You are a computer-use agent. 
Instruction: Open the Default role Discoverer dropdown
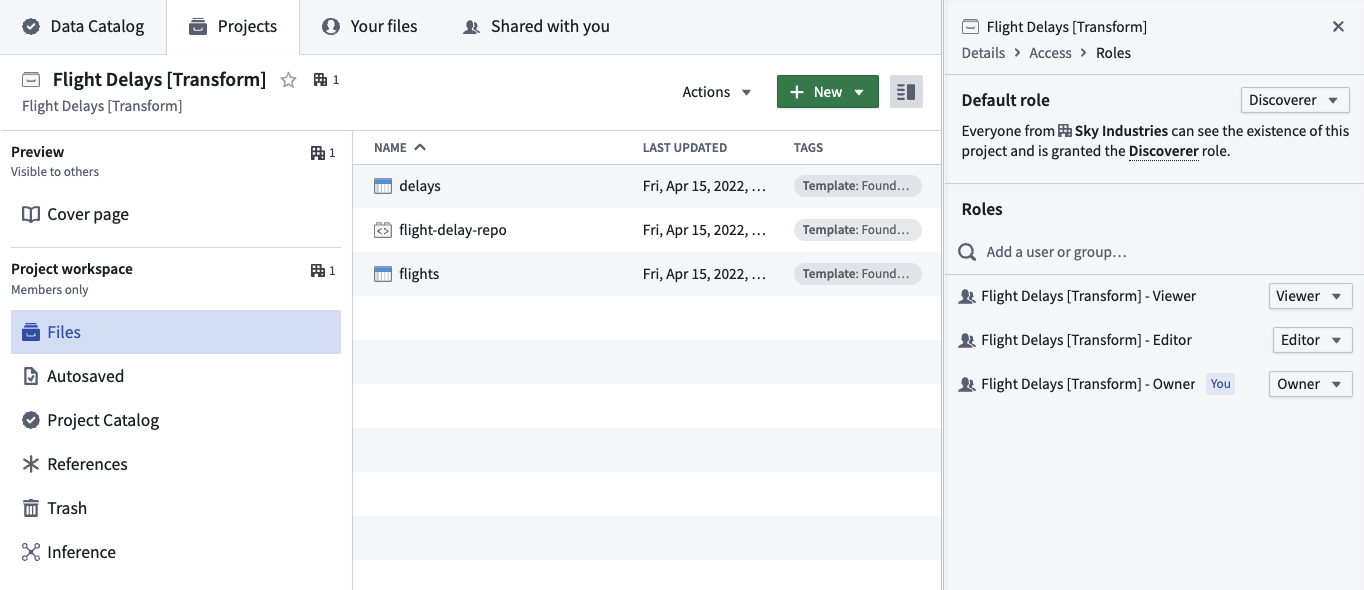pyautogui.click(x=1294, y=100)
